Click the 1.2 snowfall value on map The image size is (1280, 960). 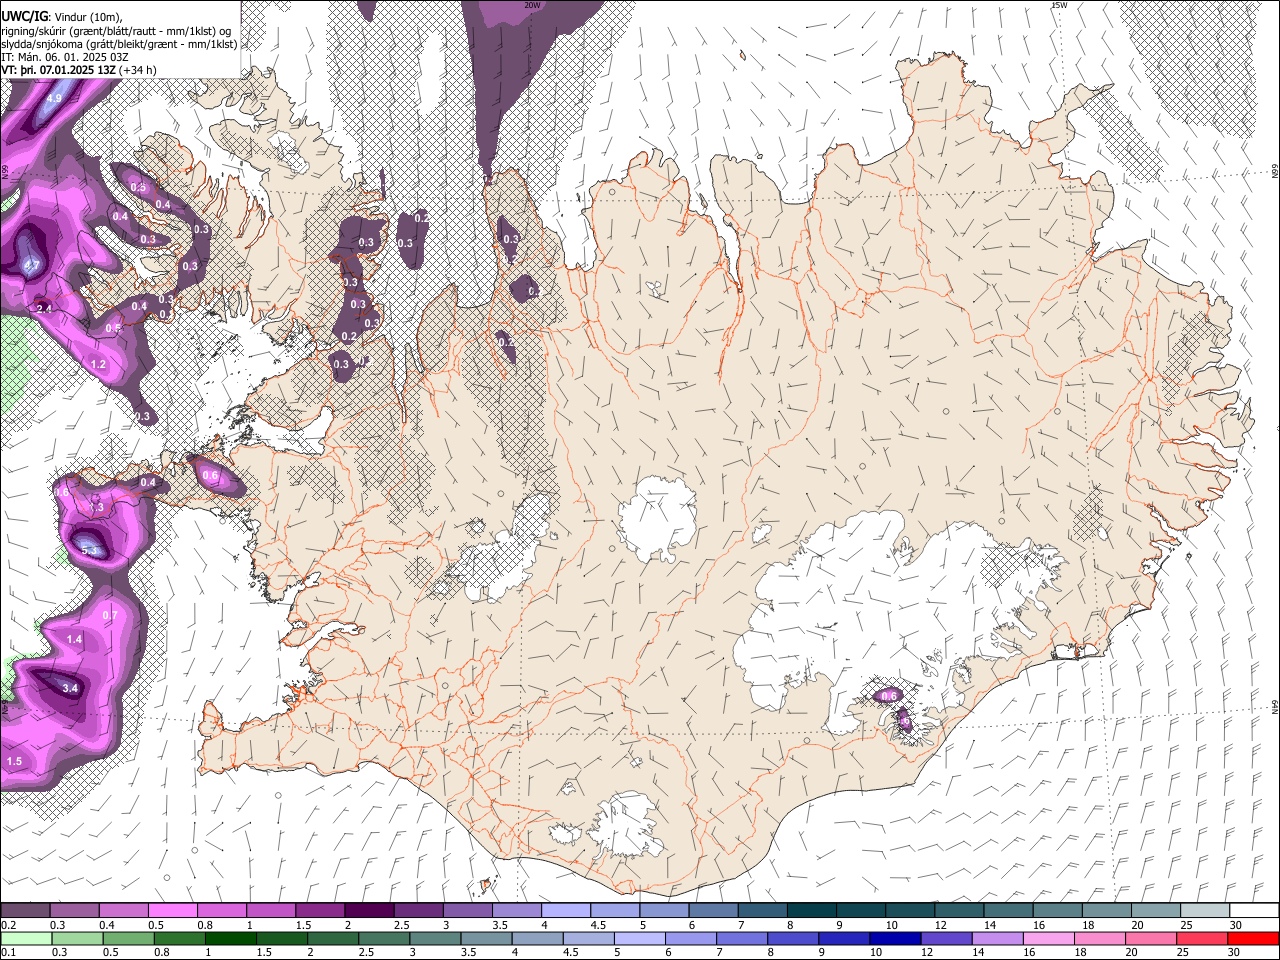98,365
